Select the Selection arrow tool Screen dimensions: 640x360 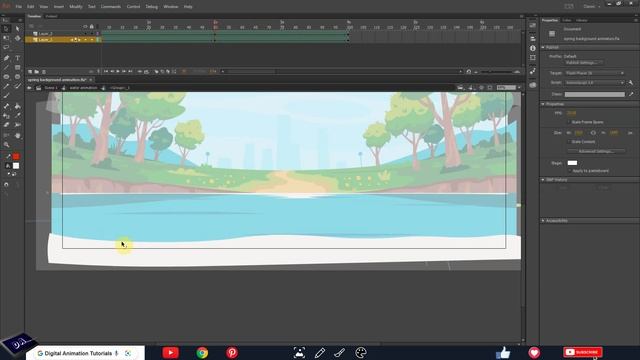[6, 29]
